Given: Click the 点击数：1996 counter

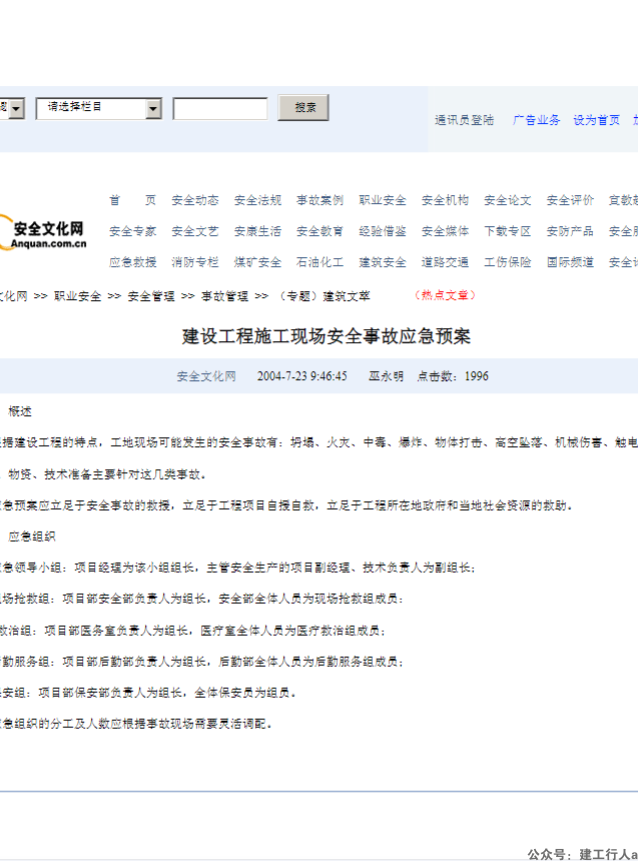Looking at the screenshot, I should pos(452,376).
